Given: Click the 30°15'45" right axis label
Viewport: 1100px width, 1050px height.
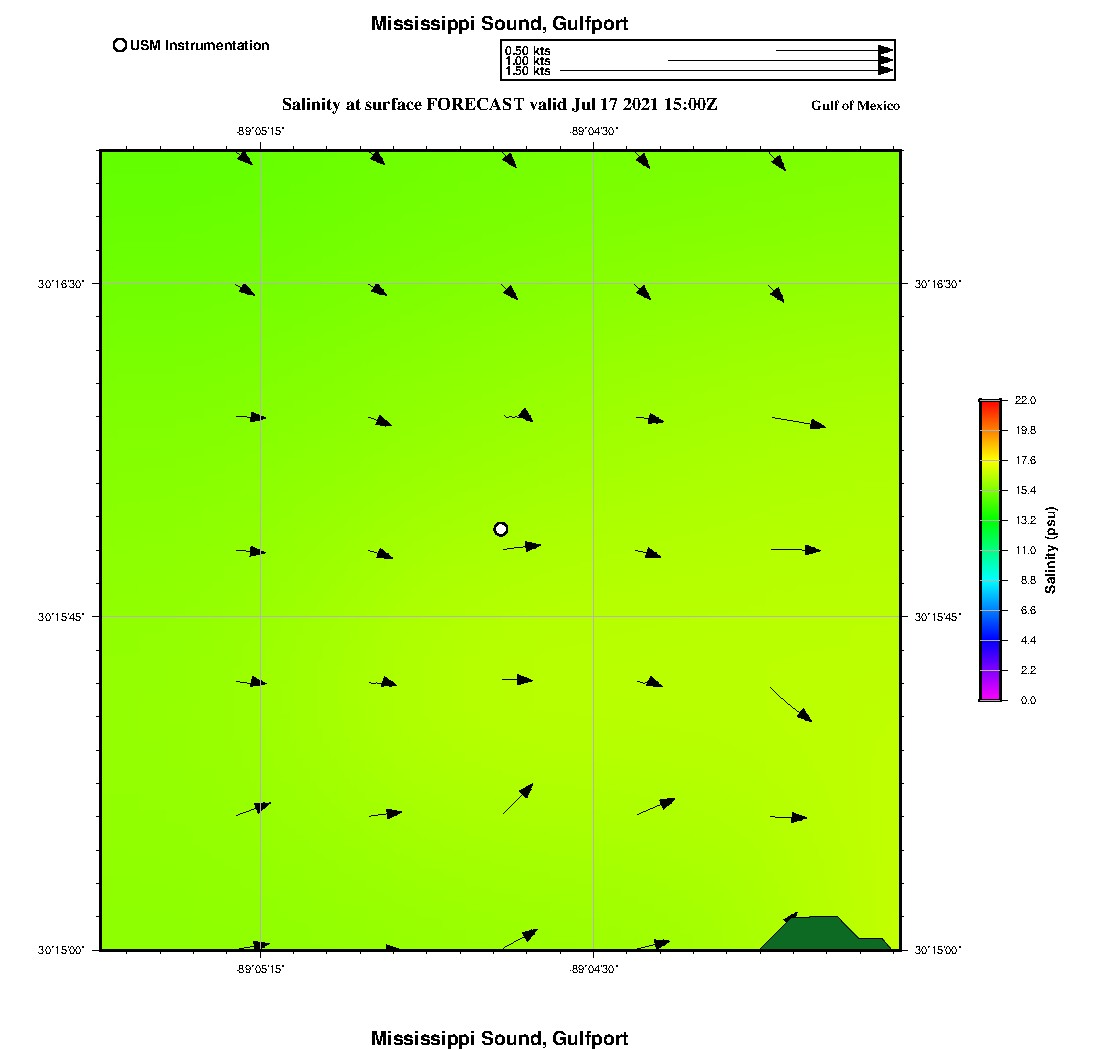Looking at the screenshot, I should pyautogui.click(x=938, y=617).
